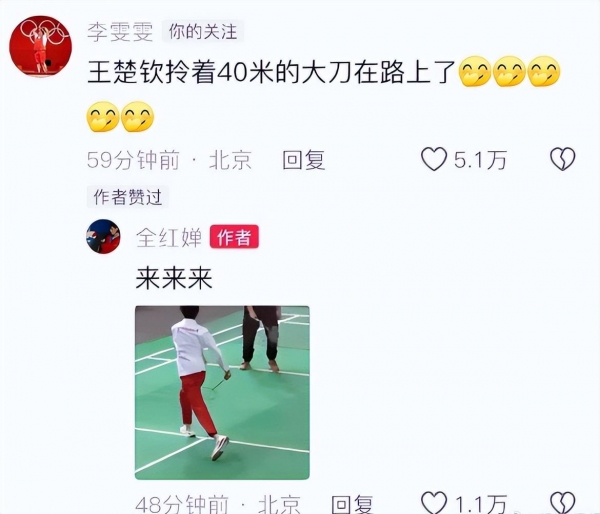This screenshot has height=514, width=600.
Task: Tap the 来来来 reply text
Action: point(174,278)
